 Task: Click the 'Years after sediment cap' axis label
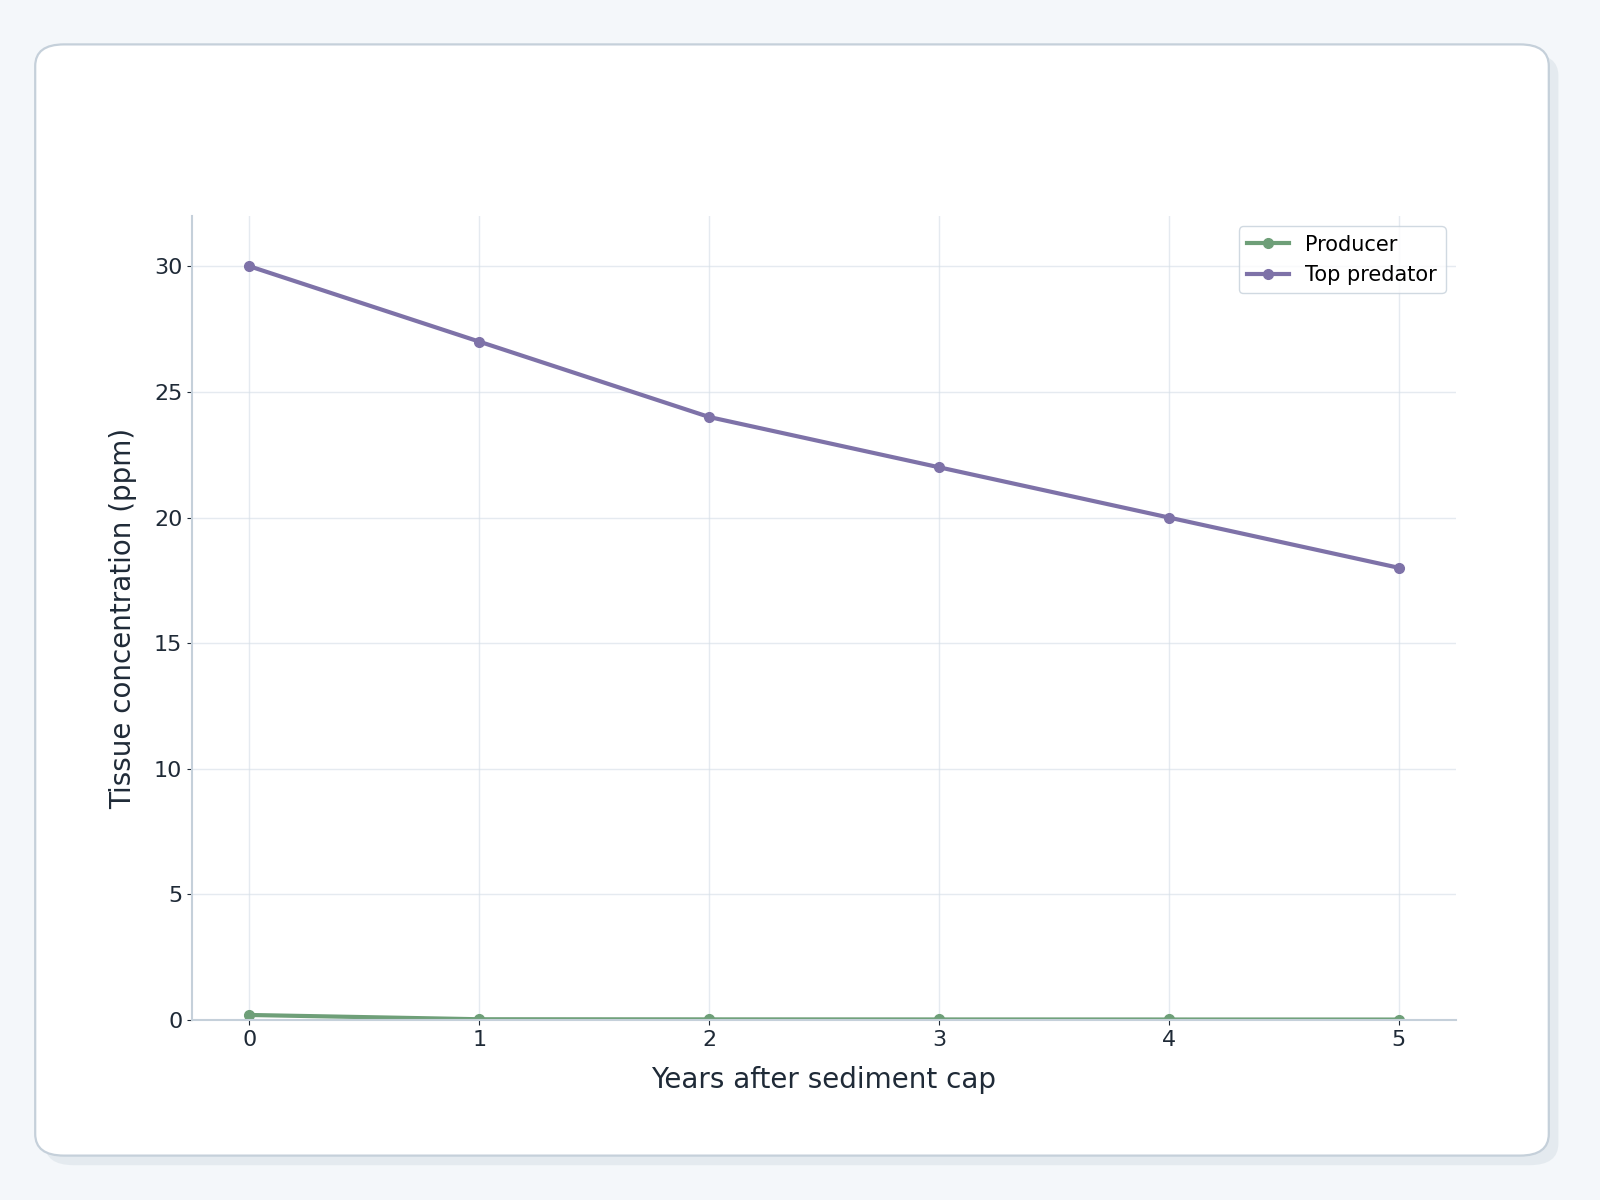[x=824, y=1079]
